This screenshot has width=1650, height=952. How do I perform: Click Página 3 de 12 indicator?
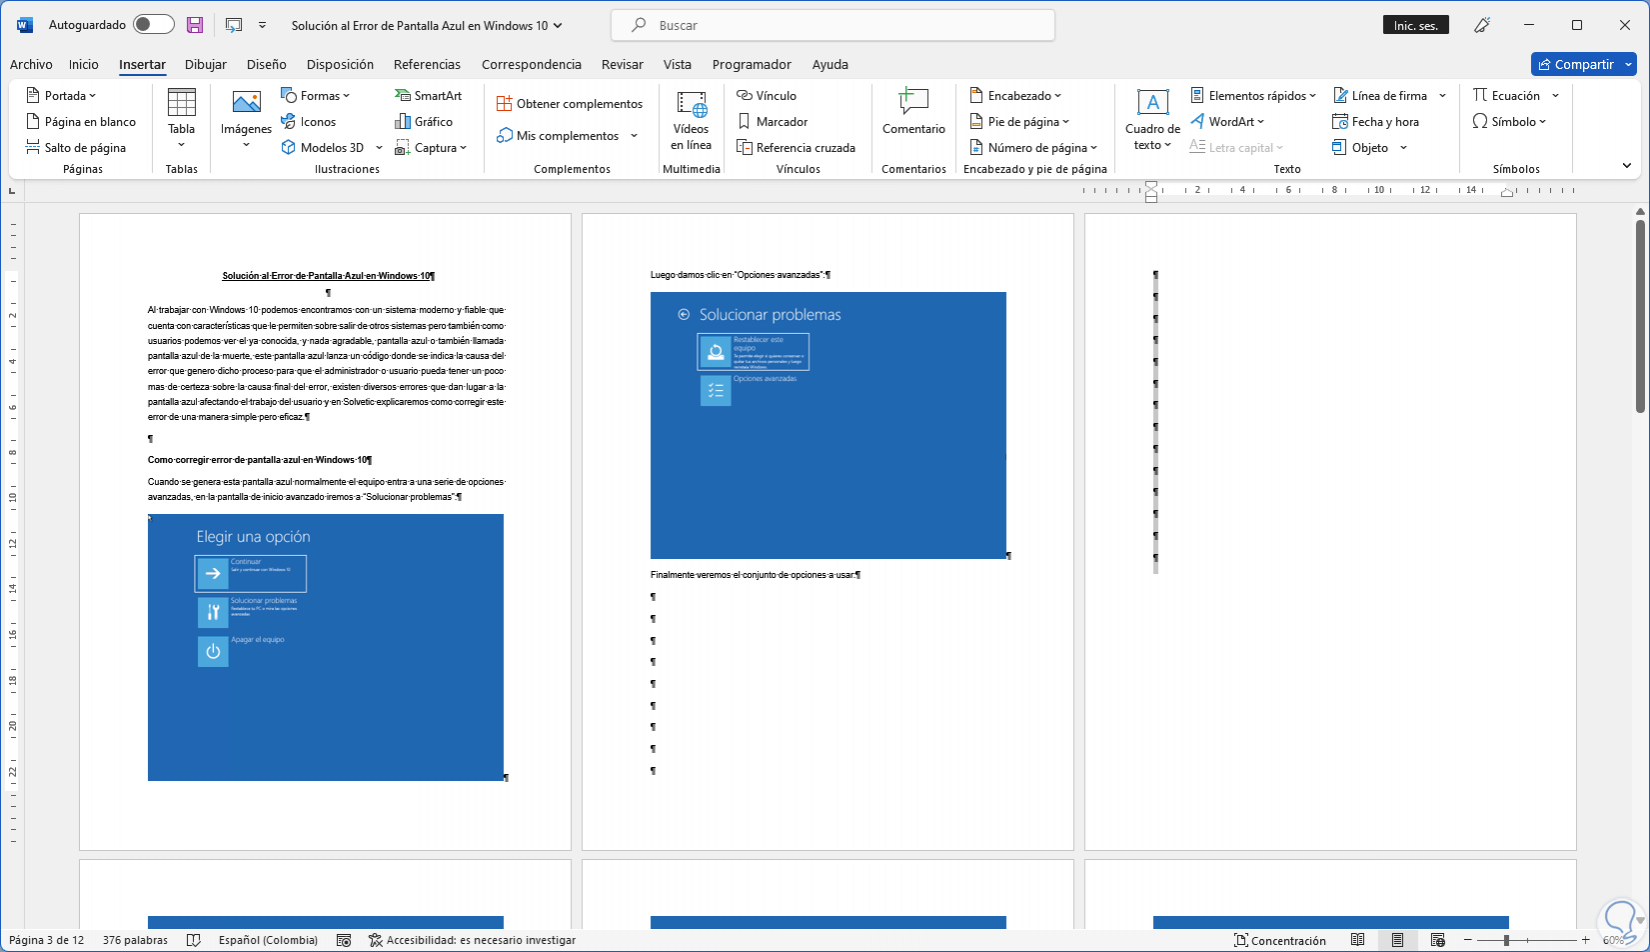pos(46,940)
